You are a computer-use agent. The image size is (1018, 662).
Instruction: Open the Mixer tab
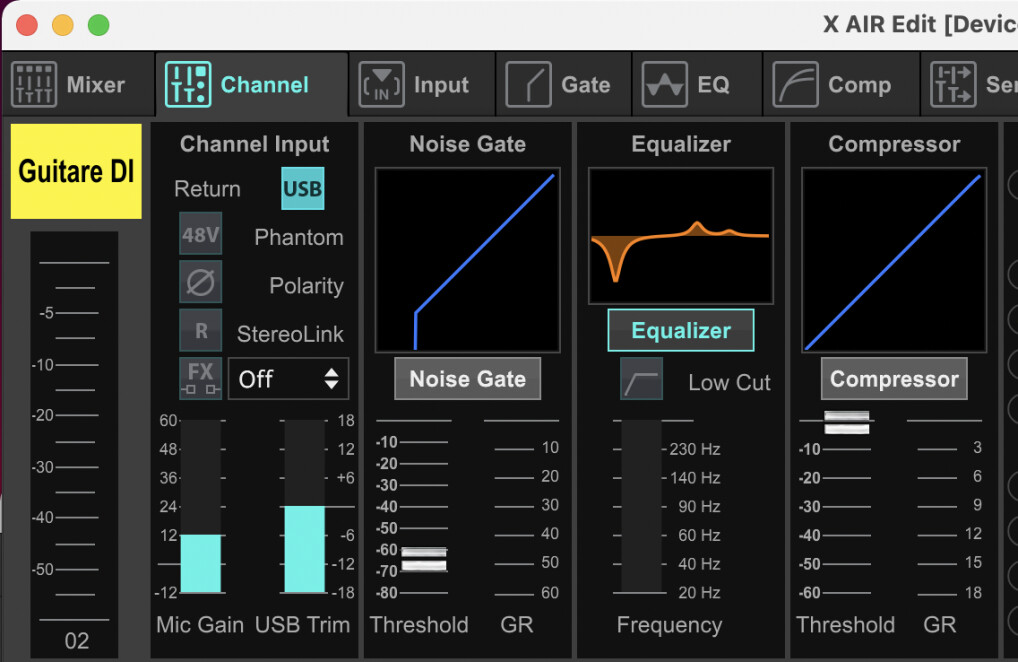pyautogui.click(x=78, y=84)
